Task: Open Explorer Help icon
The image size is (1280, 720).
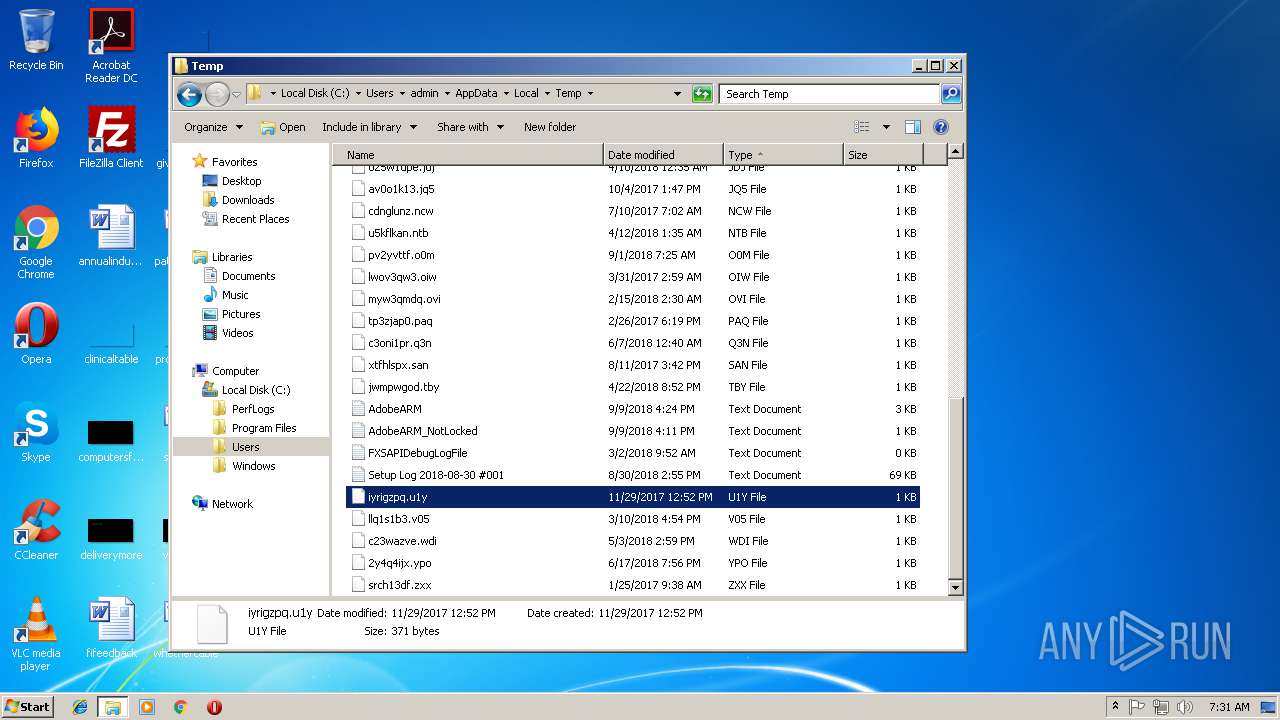Action: coord(941,127)
